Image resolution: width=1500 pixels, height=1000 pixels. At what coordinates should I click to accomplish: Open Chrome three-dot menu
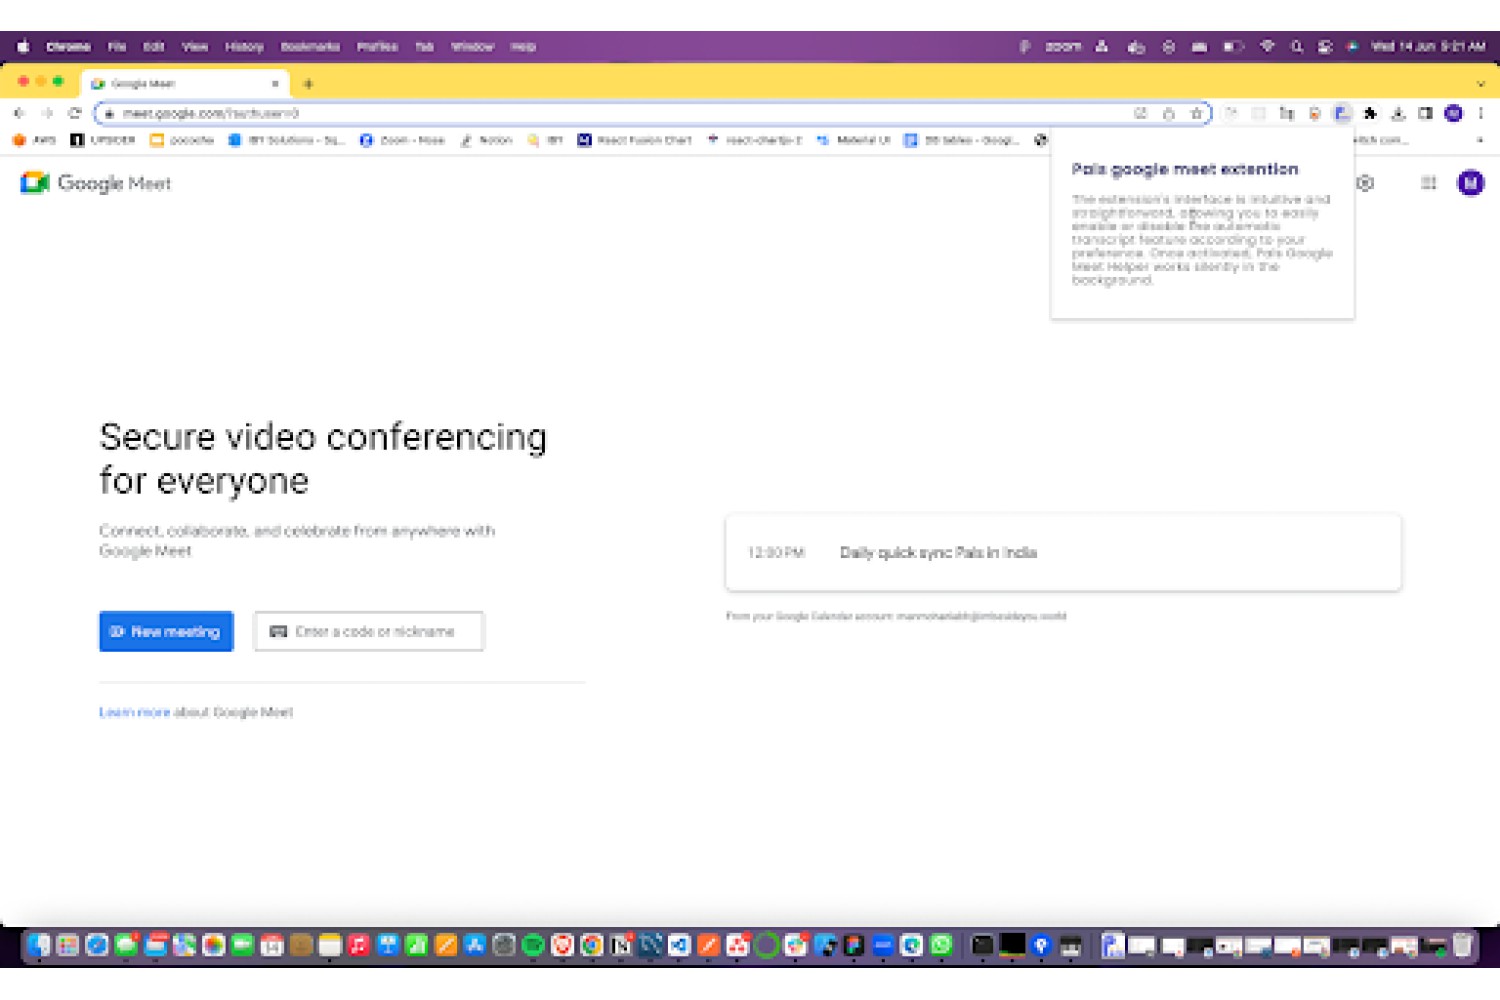pos(1481,113)
